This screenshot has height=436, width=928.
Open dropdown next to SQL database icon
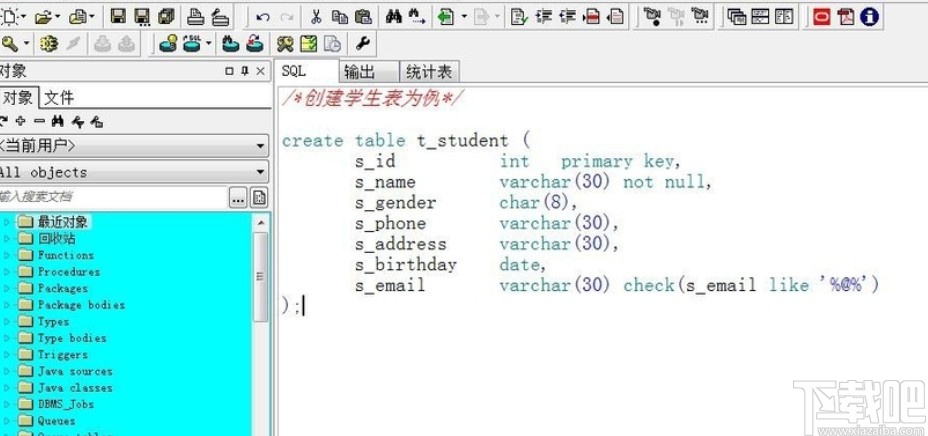(x=208, y=44)
